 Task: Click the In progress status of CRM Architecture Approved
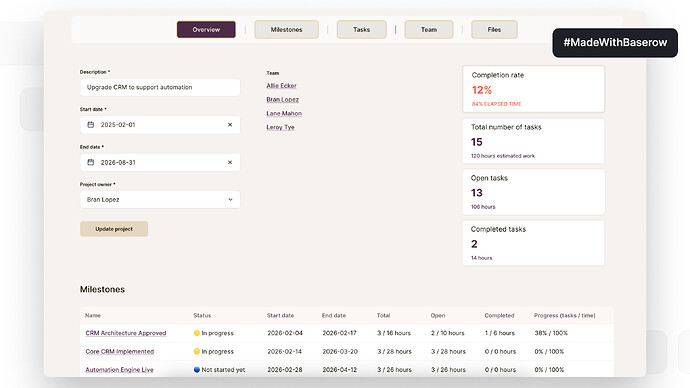[x=214, y=333]
